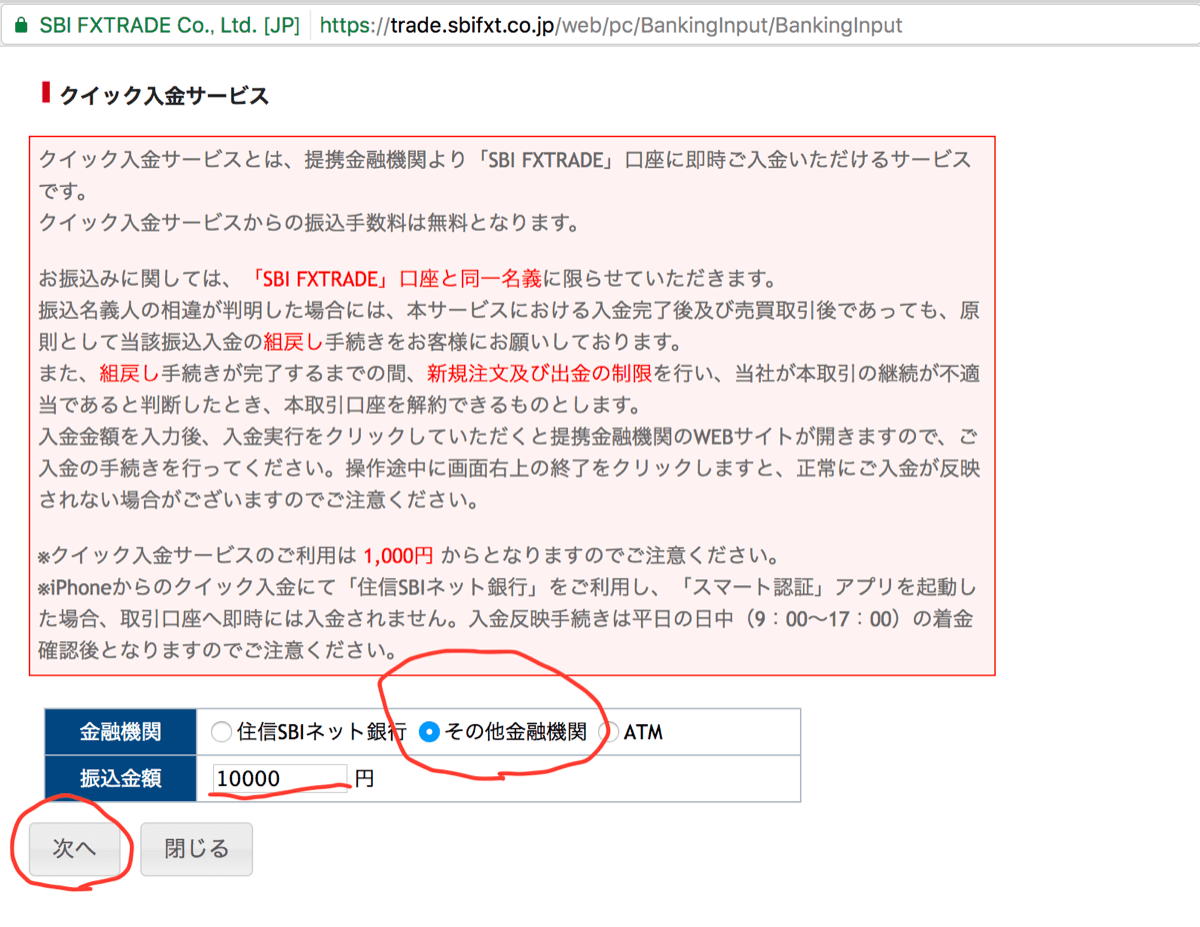1200x927 pixels.
Task: Click the trade.sbifxt.co.jp URL in address bar
Action: 610,25
